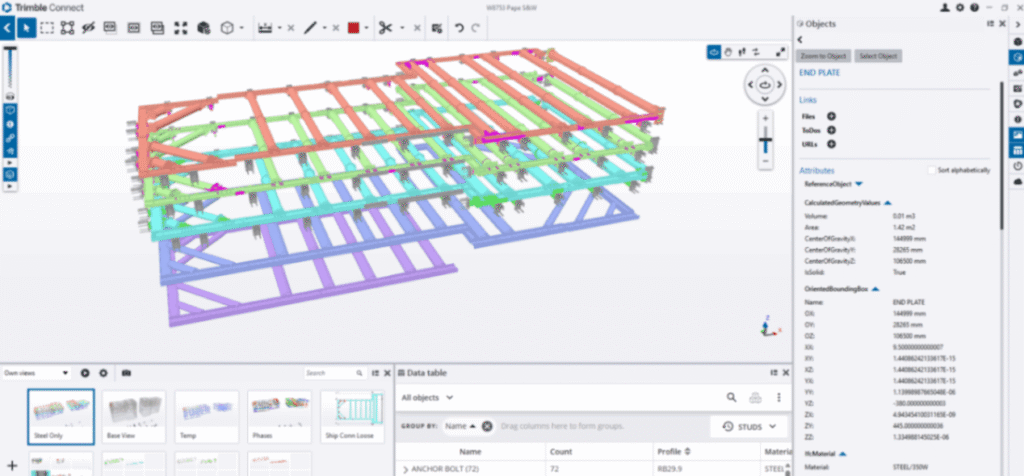Screen dimensions: 1024x476
Task: Open the Base View thumbnail
Action: pos(134,415)
